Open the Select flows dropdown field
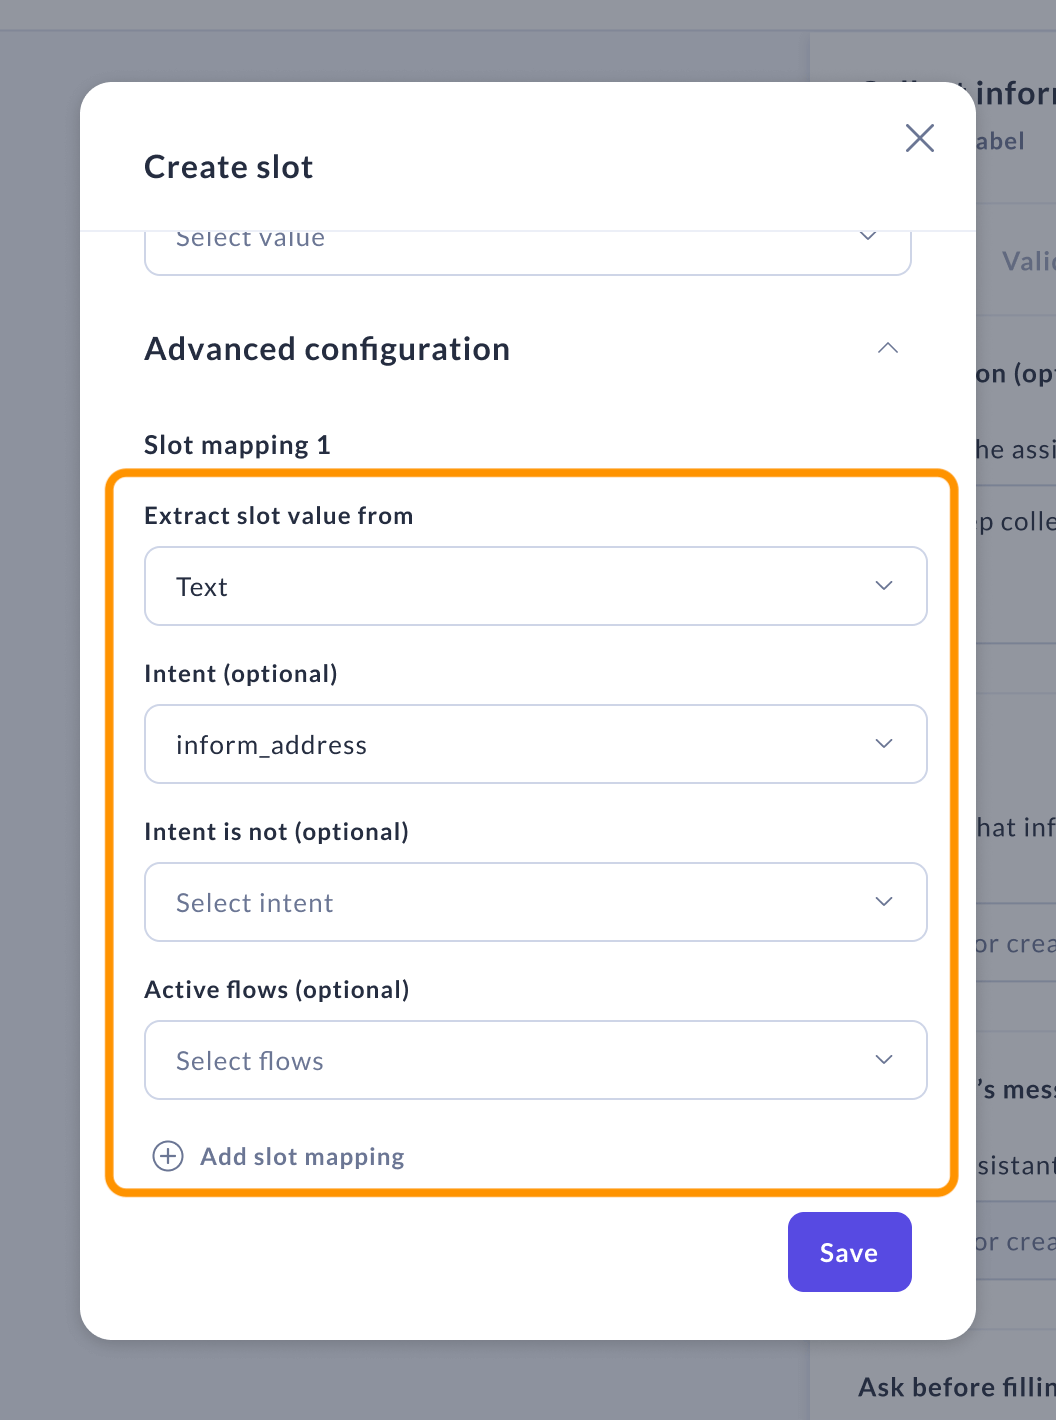 point(535,1060)
